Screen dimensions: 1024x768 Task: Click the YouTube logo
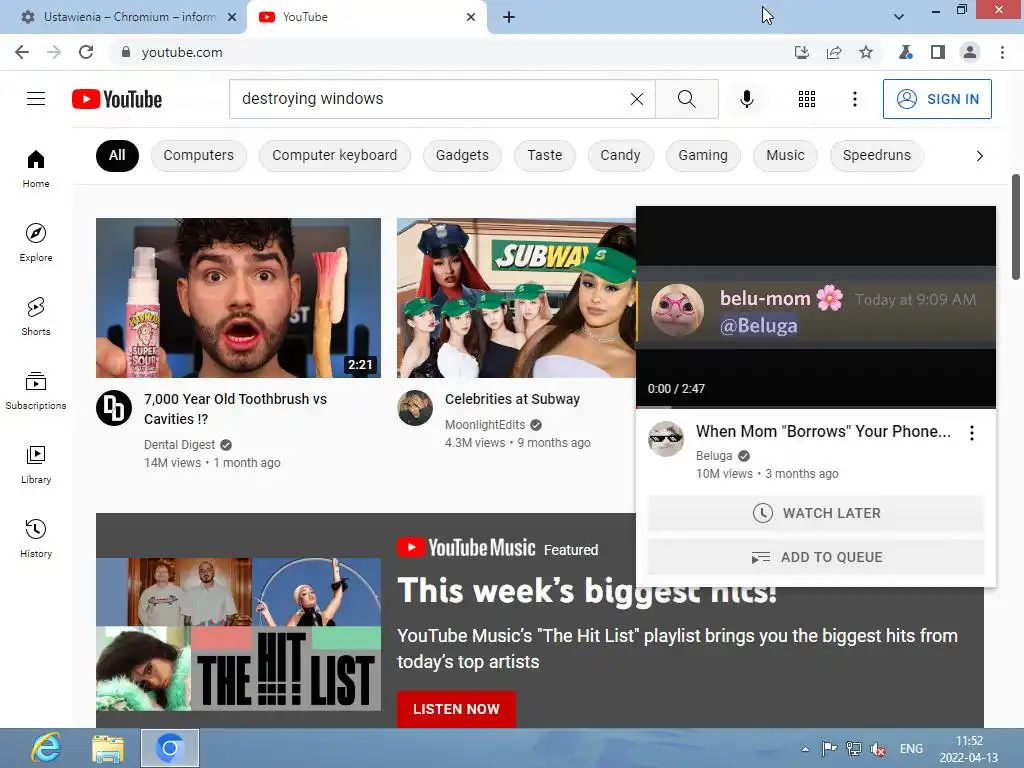[x=117, y=99]
